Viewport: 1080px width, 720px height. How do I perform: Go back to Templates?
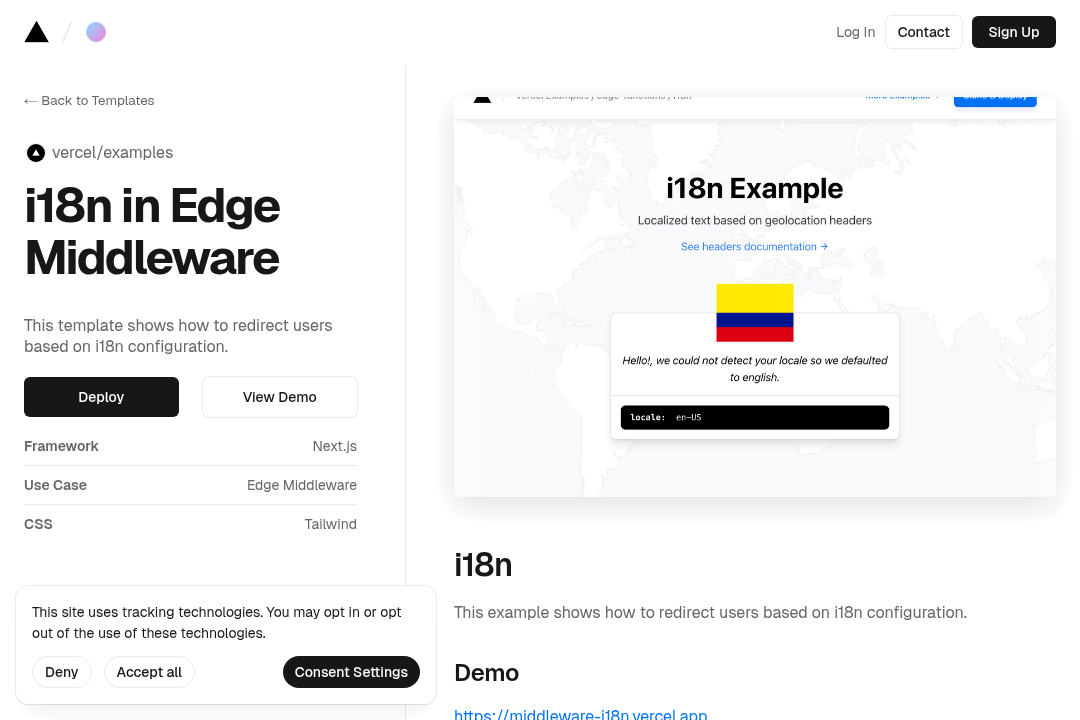pyautogui.click(x=89, y=101)
